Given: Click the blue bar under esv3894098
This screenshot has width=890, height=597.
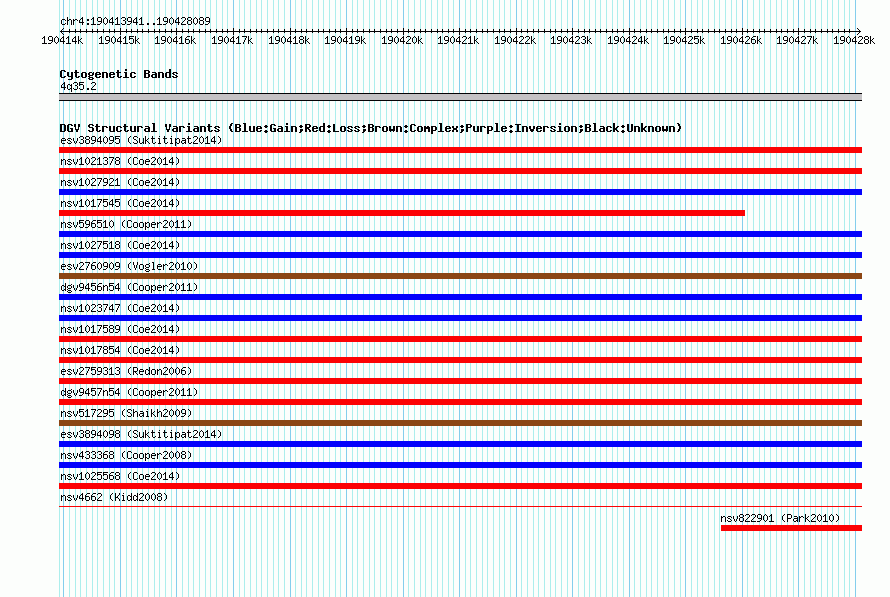Looking at the screenshot, I should [460, 444].
